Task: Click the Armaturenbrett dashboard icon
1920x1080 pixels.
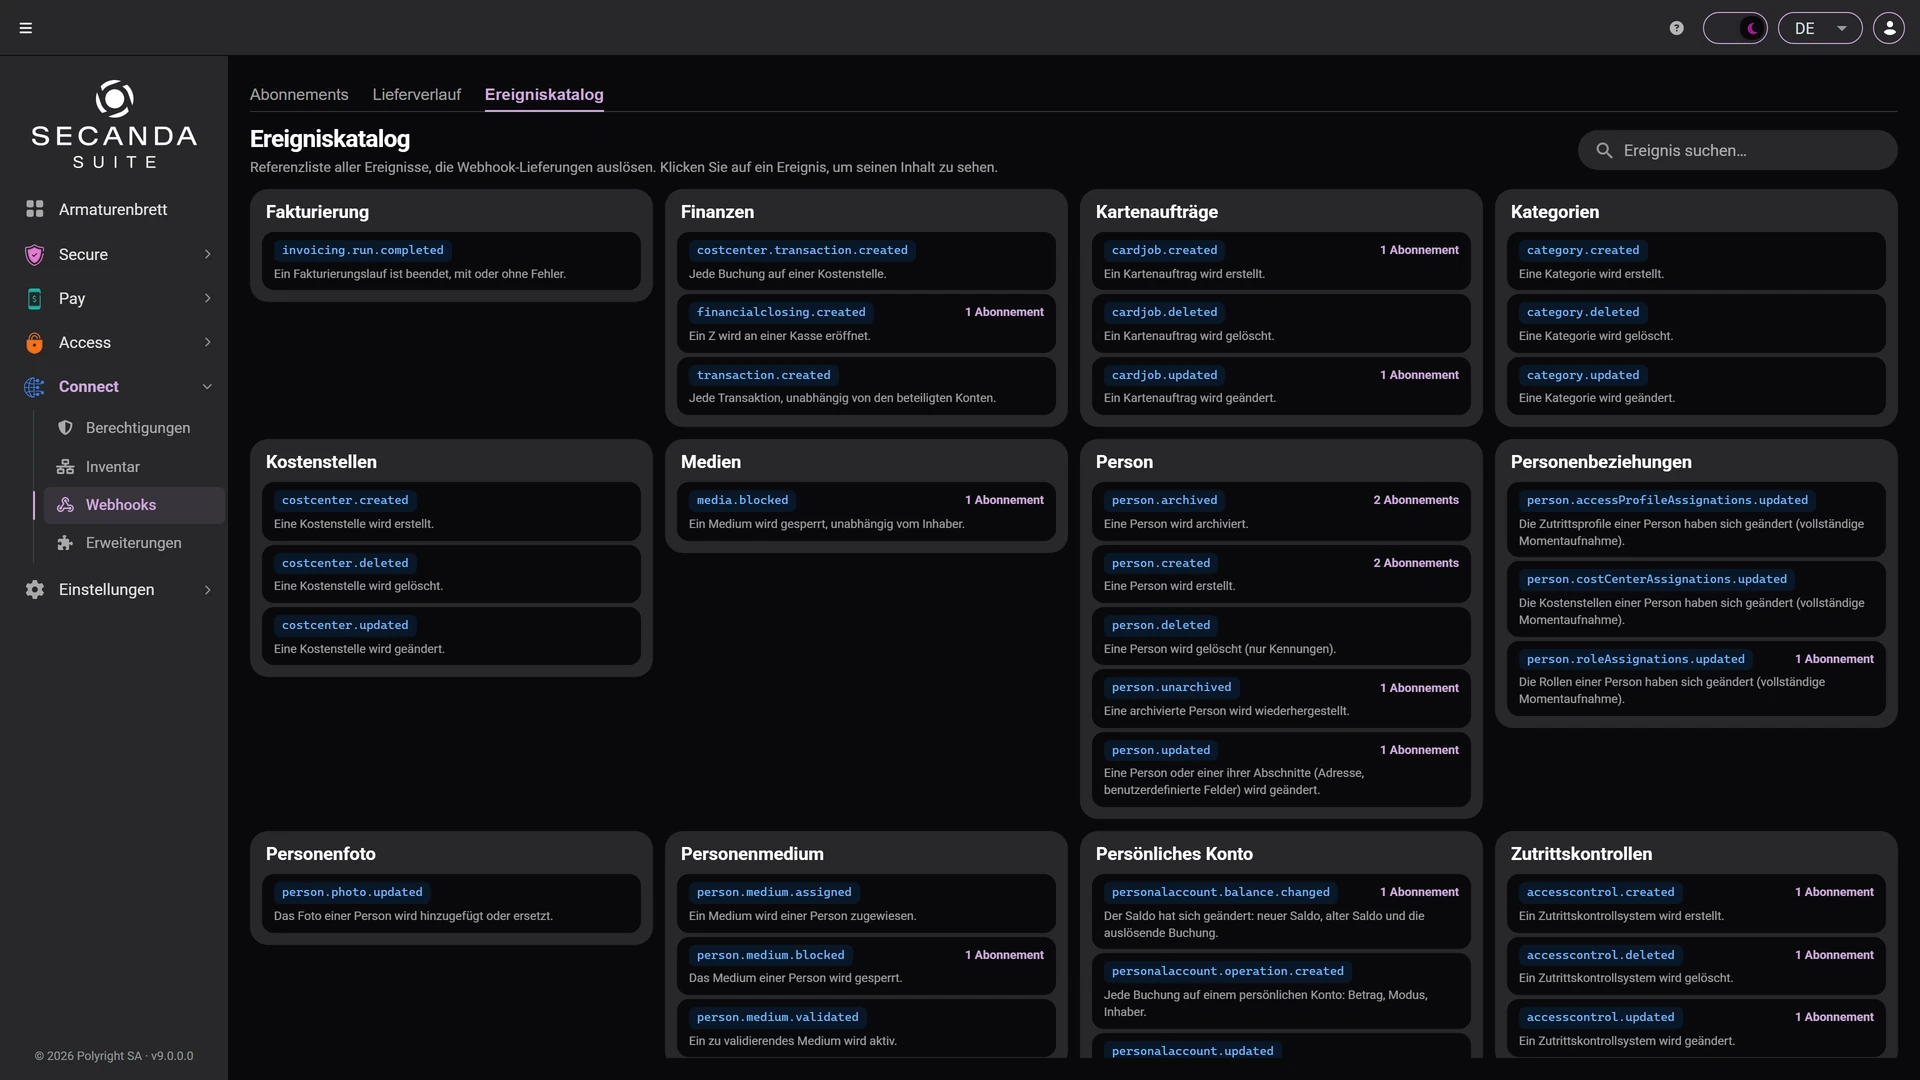Action: tap(35, 209)
